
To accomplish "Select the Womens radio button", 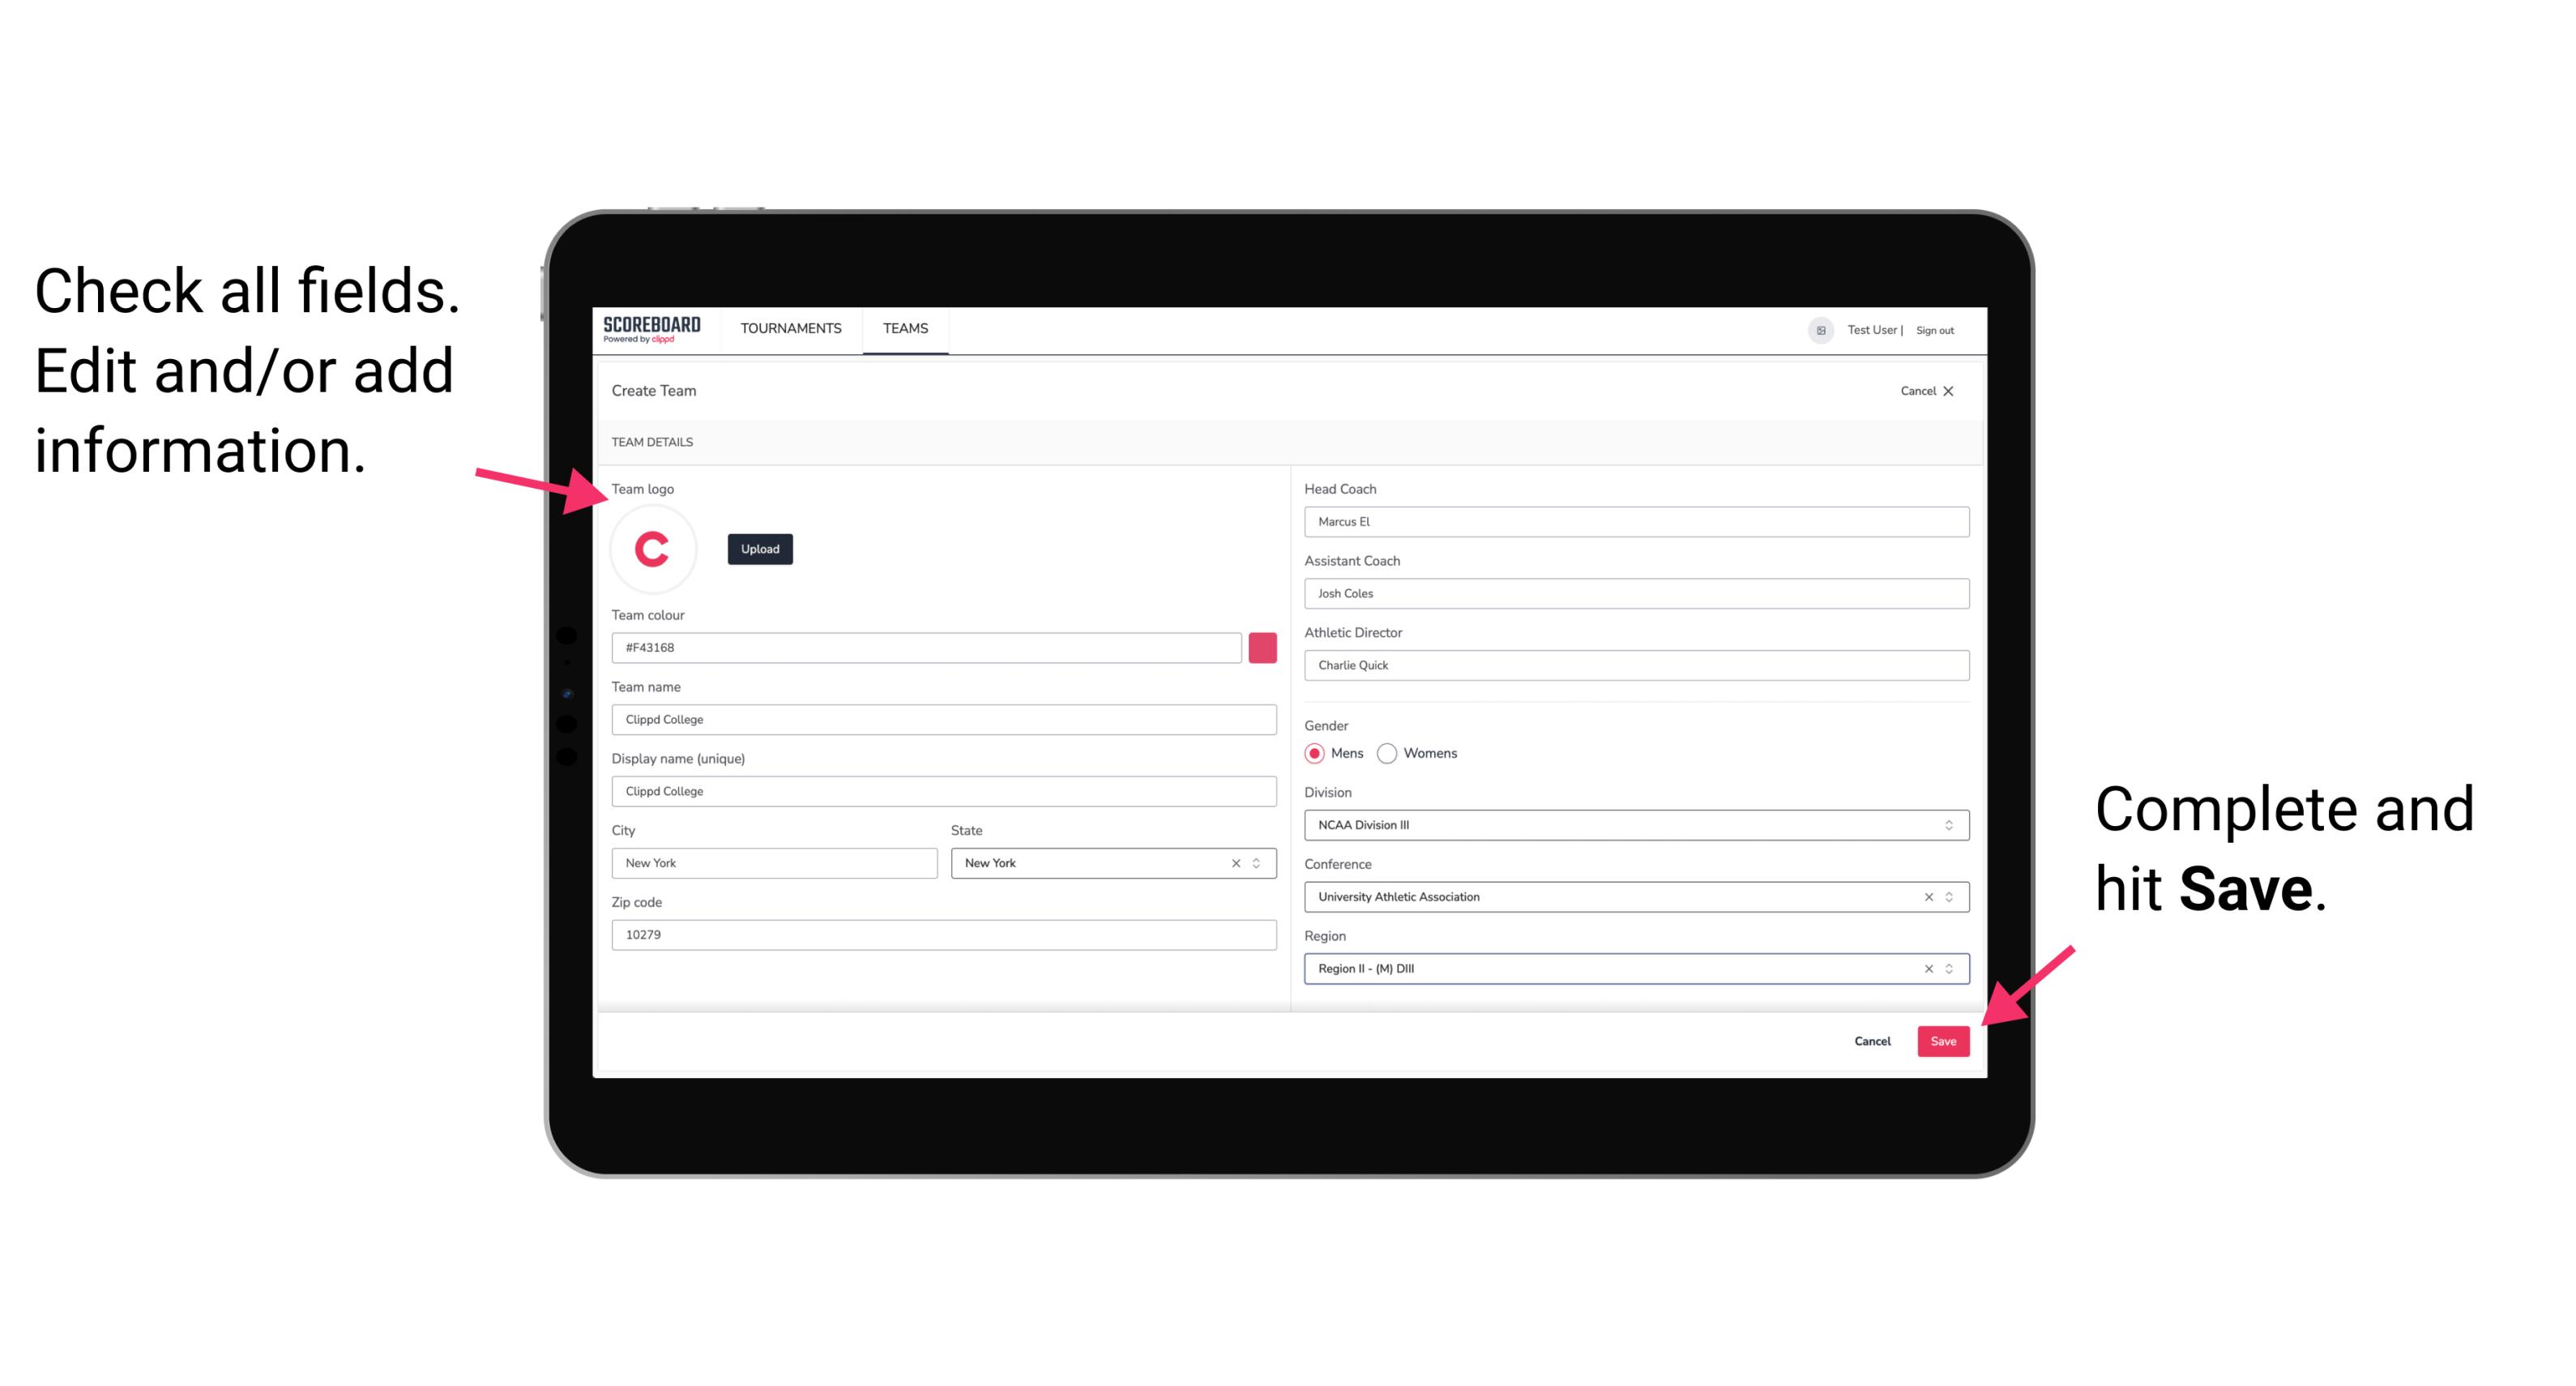I will [1391, 753].
